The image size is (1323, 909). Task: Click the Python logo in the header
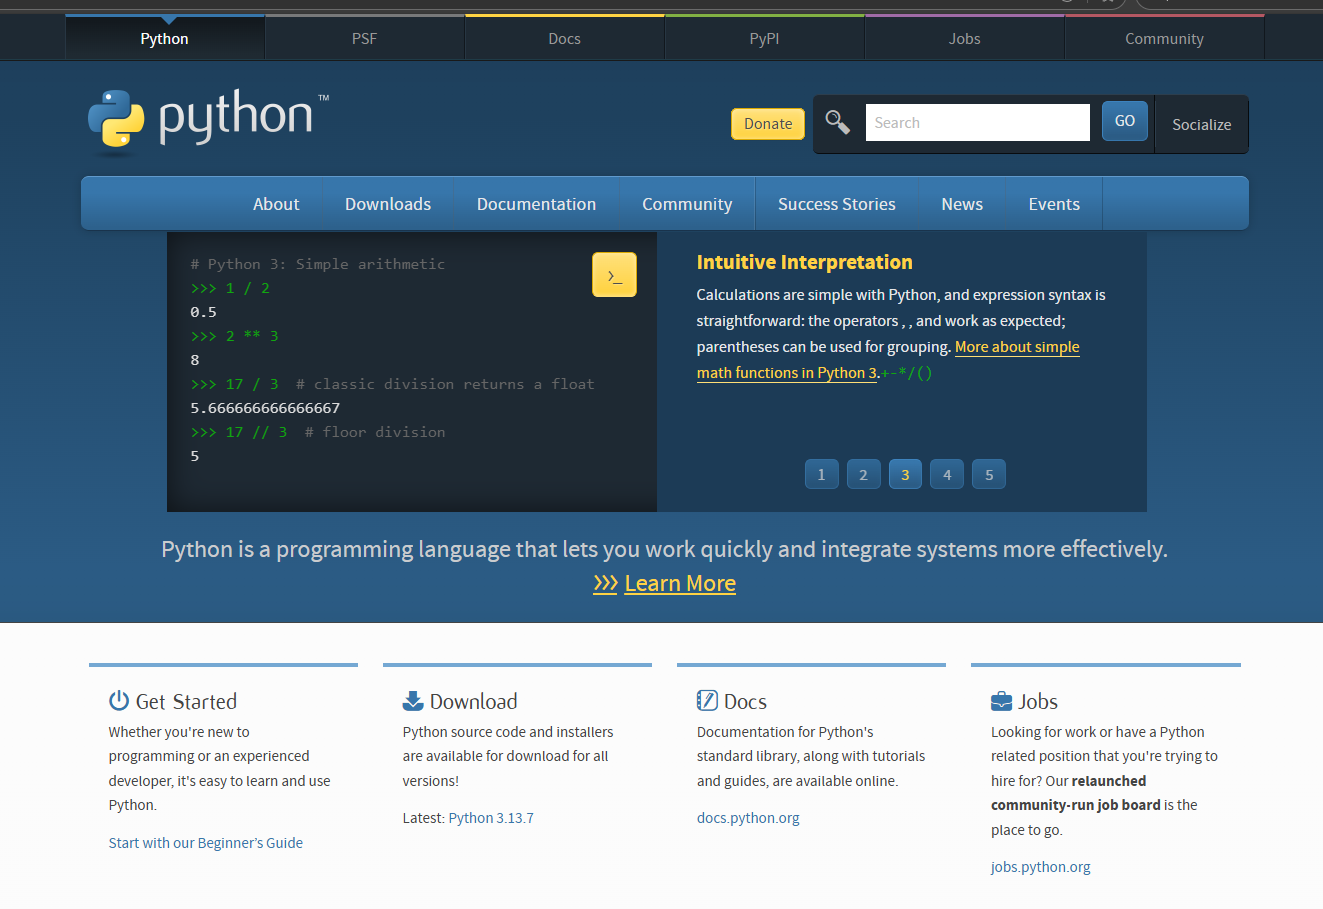click(208, 120)
